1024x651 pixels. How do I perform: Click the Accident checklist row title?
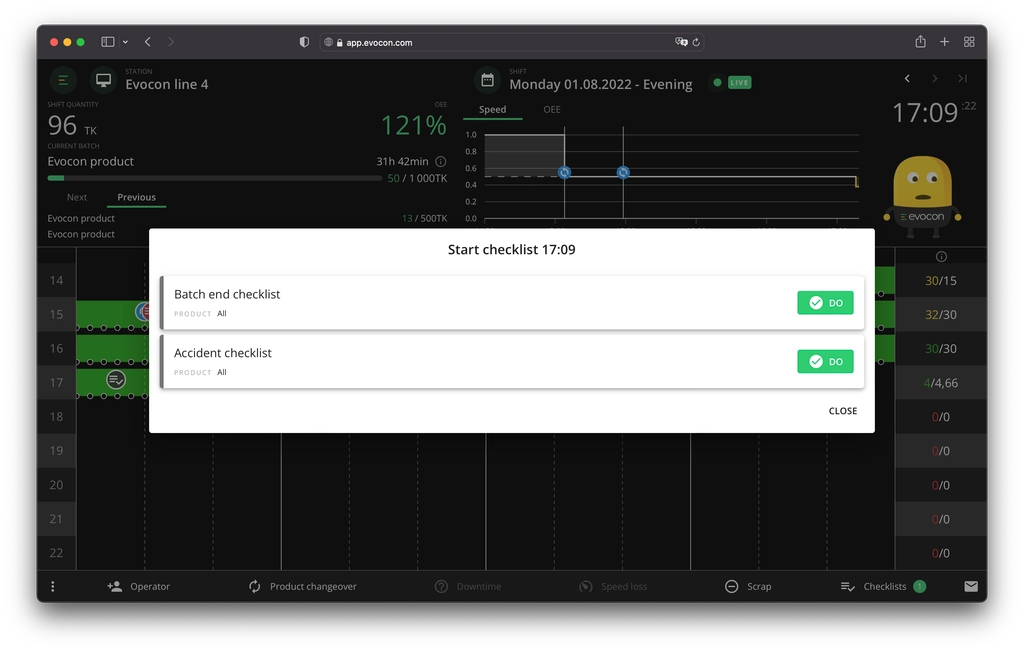click(x=223, y=353)
